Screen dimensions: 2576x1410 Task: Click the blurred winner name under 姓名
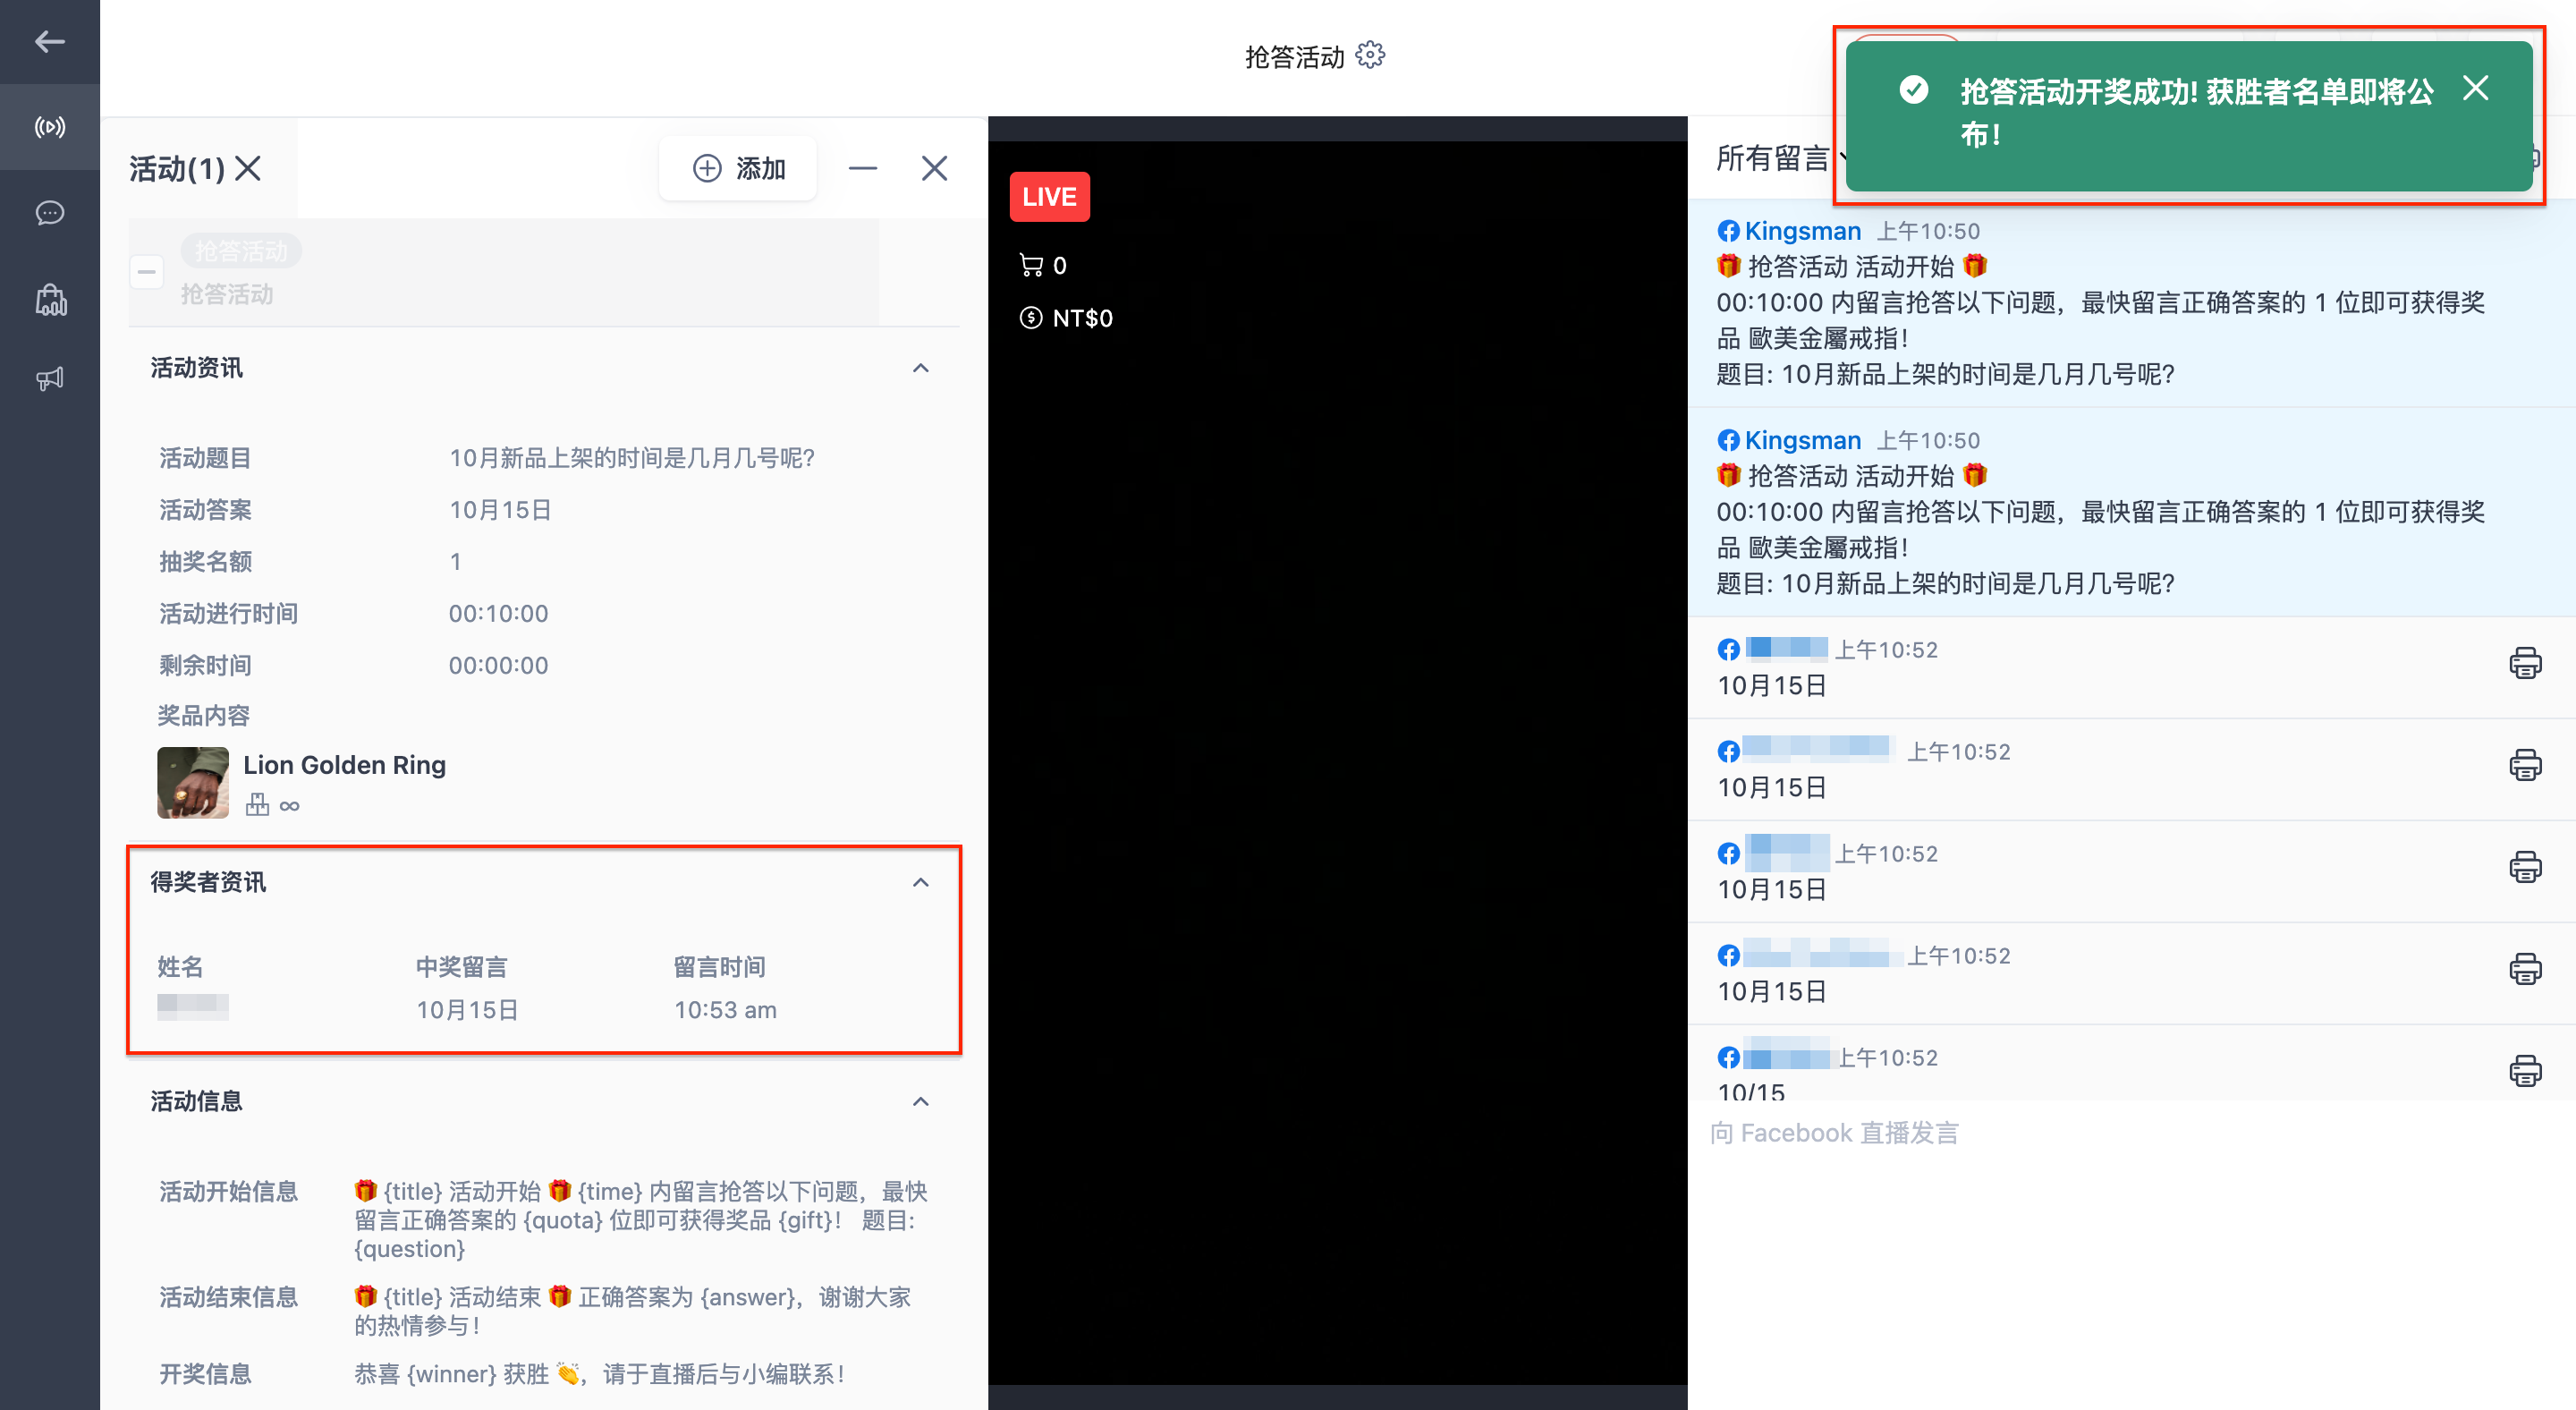(192, 1007)
